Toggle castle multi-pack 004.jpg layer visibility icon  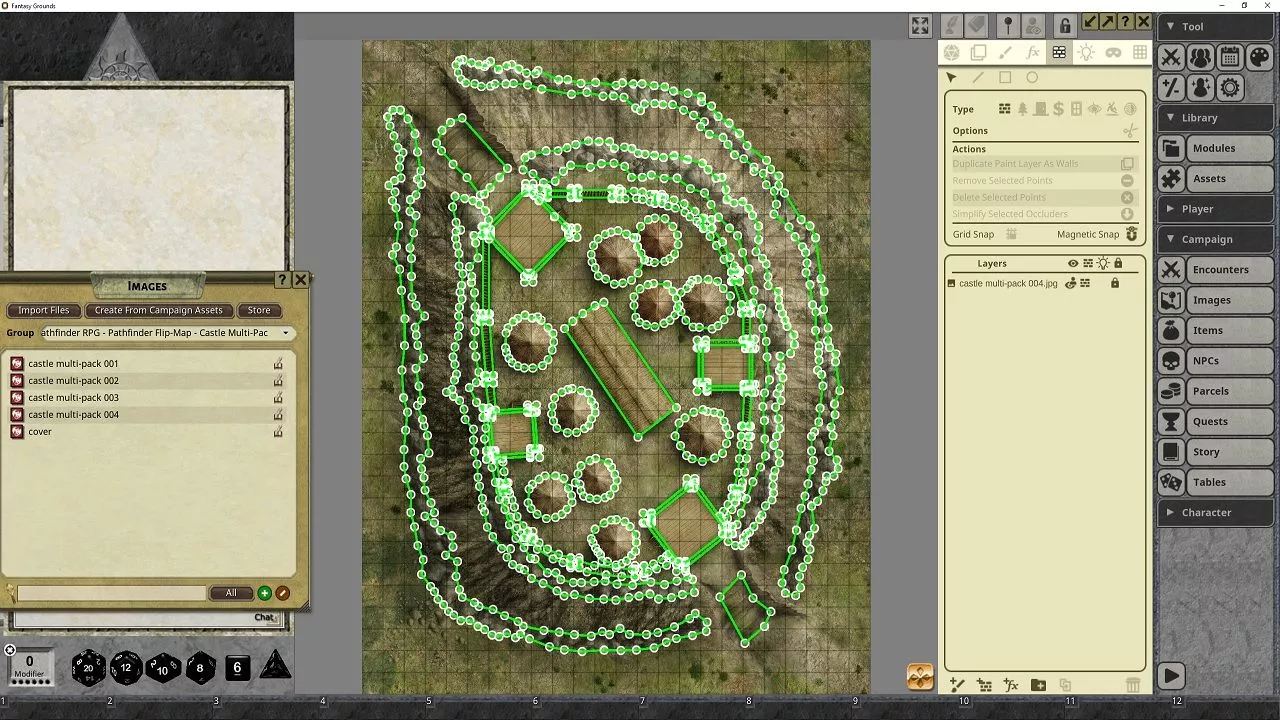[1071, 284]
